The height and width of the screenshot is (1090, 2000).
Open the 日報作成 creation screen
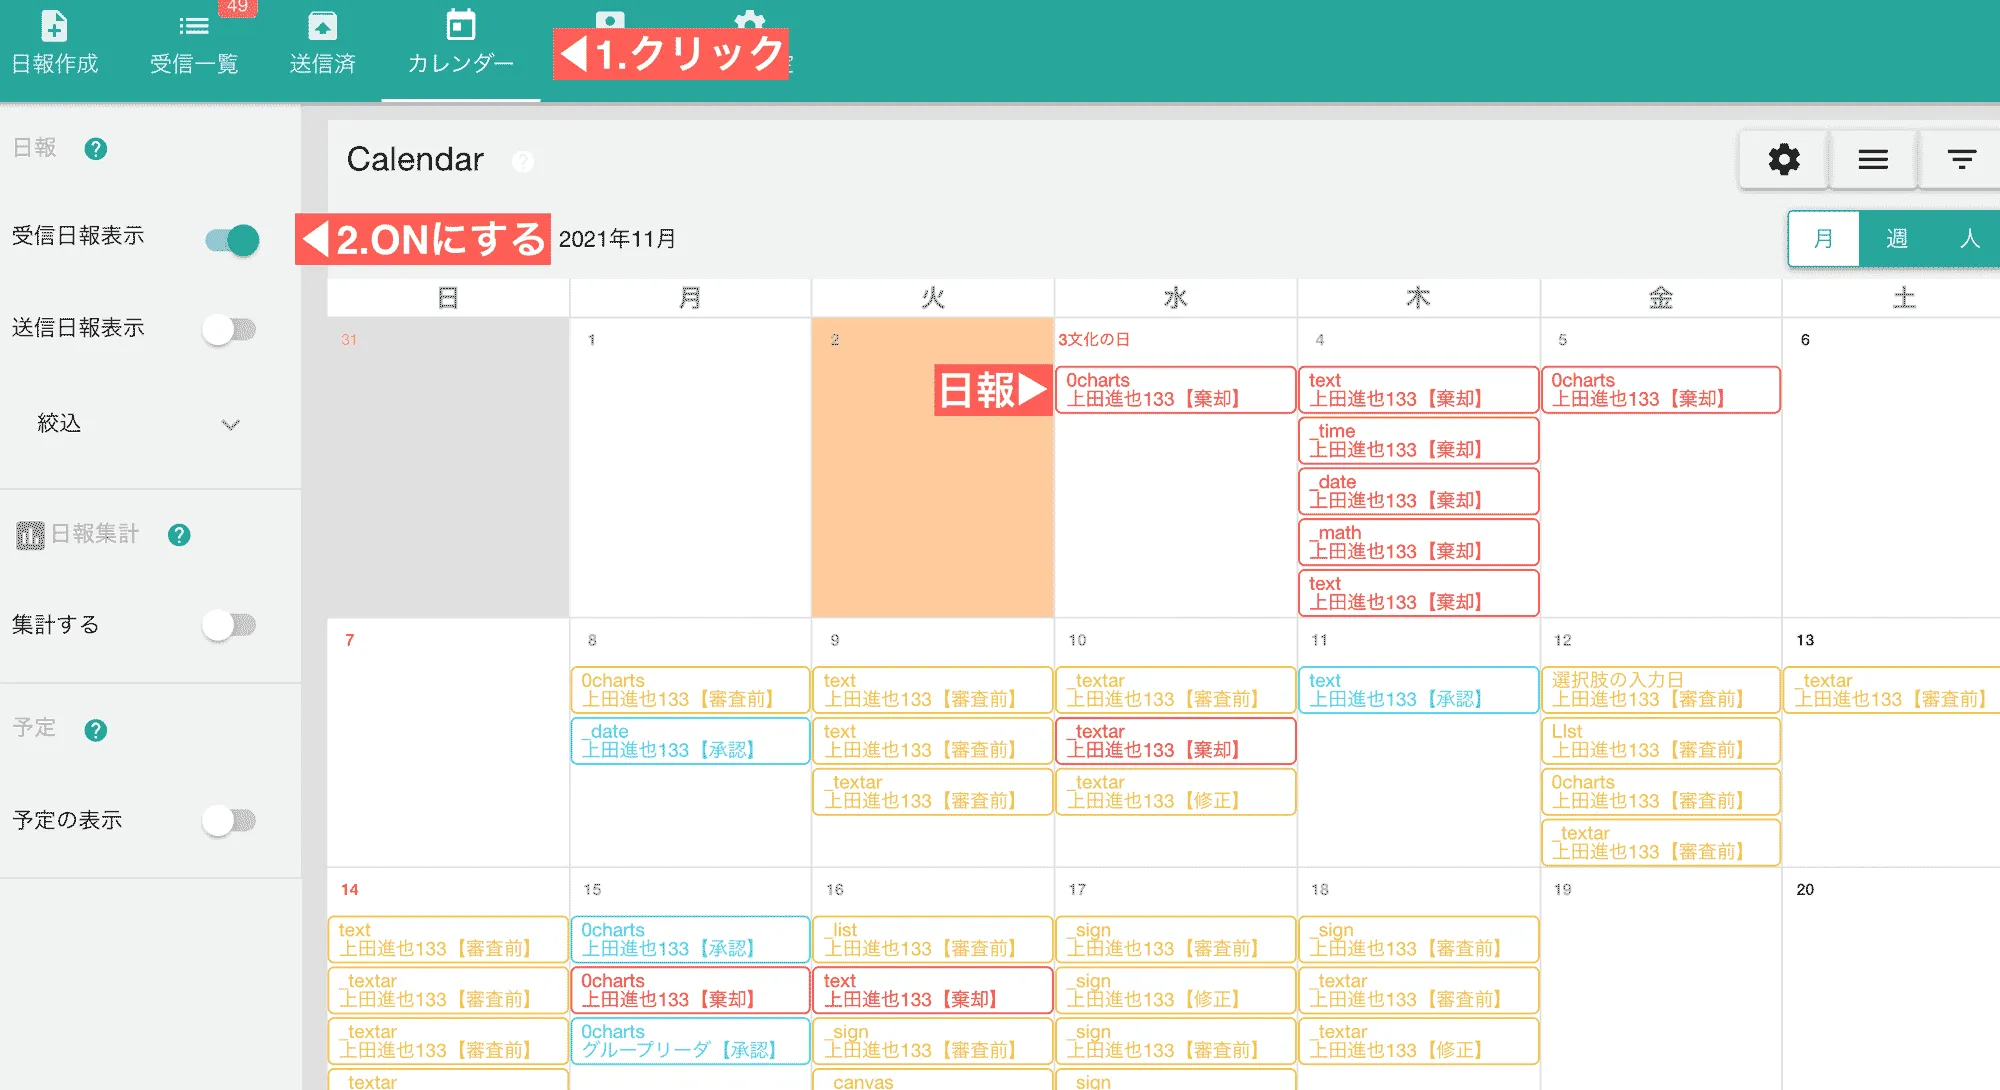point(55,43)
